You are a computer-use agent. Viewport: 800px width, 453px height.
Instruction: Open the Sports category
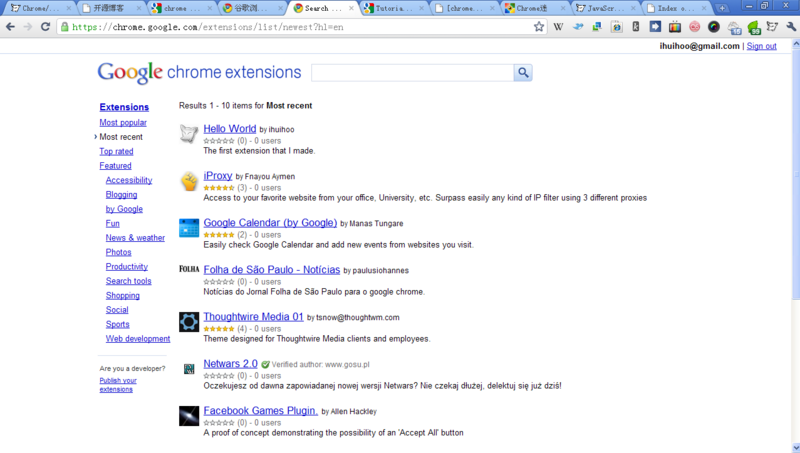click(117, 324)
